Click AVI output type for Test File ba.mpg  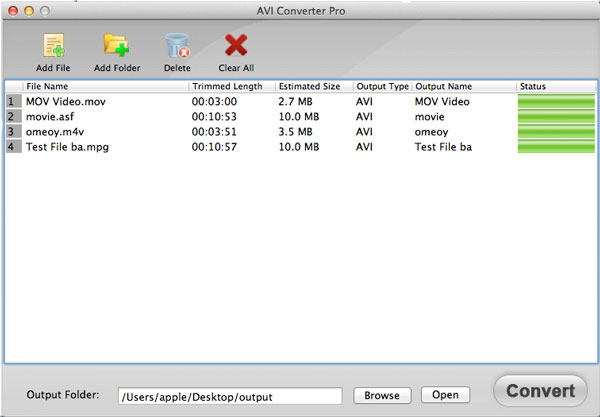[364, 147]
